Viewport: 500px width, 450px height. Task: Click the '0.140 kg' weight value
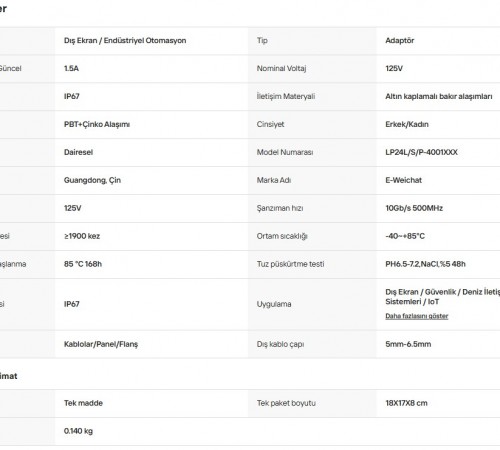coord(78,431)
